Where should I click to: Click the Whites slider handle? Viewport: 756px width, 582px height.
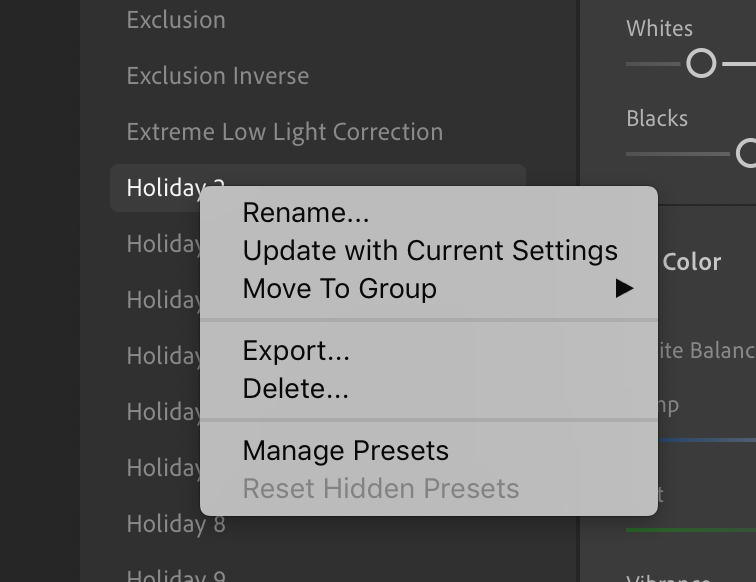702,64
